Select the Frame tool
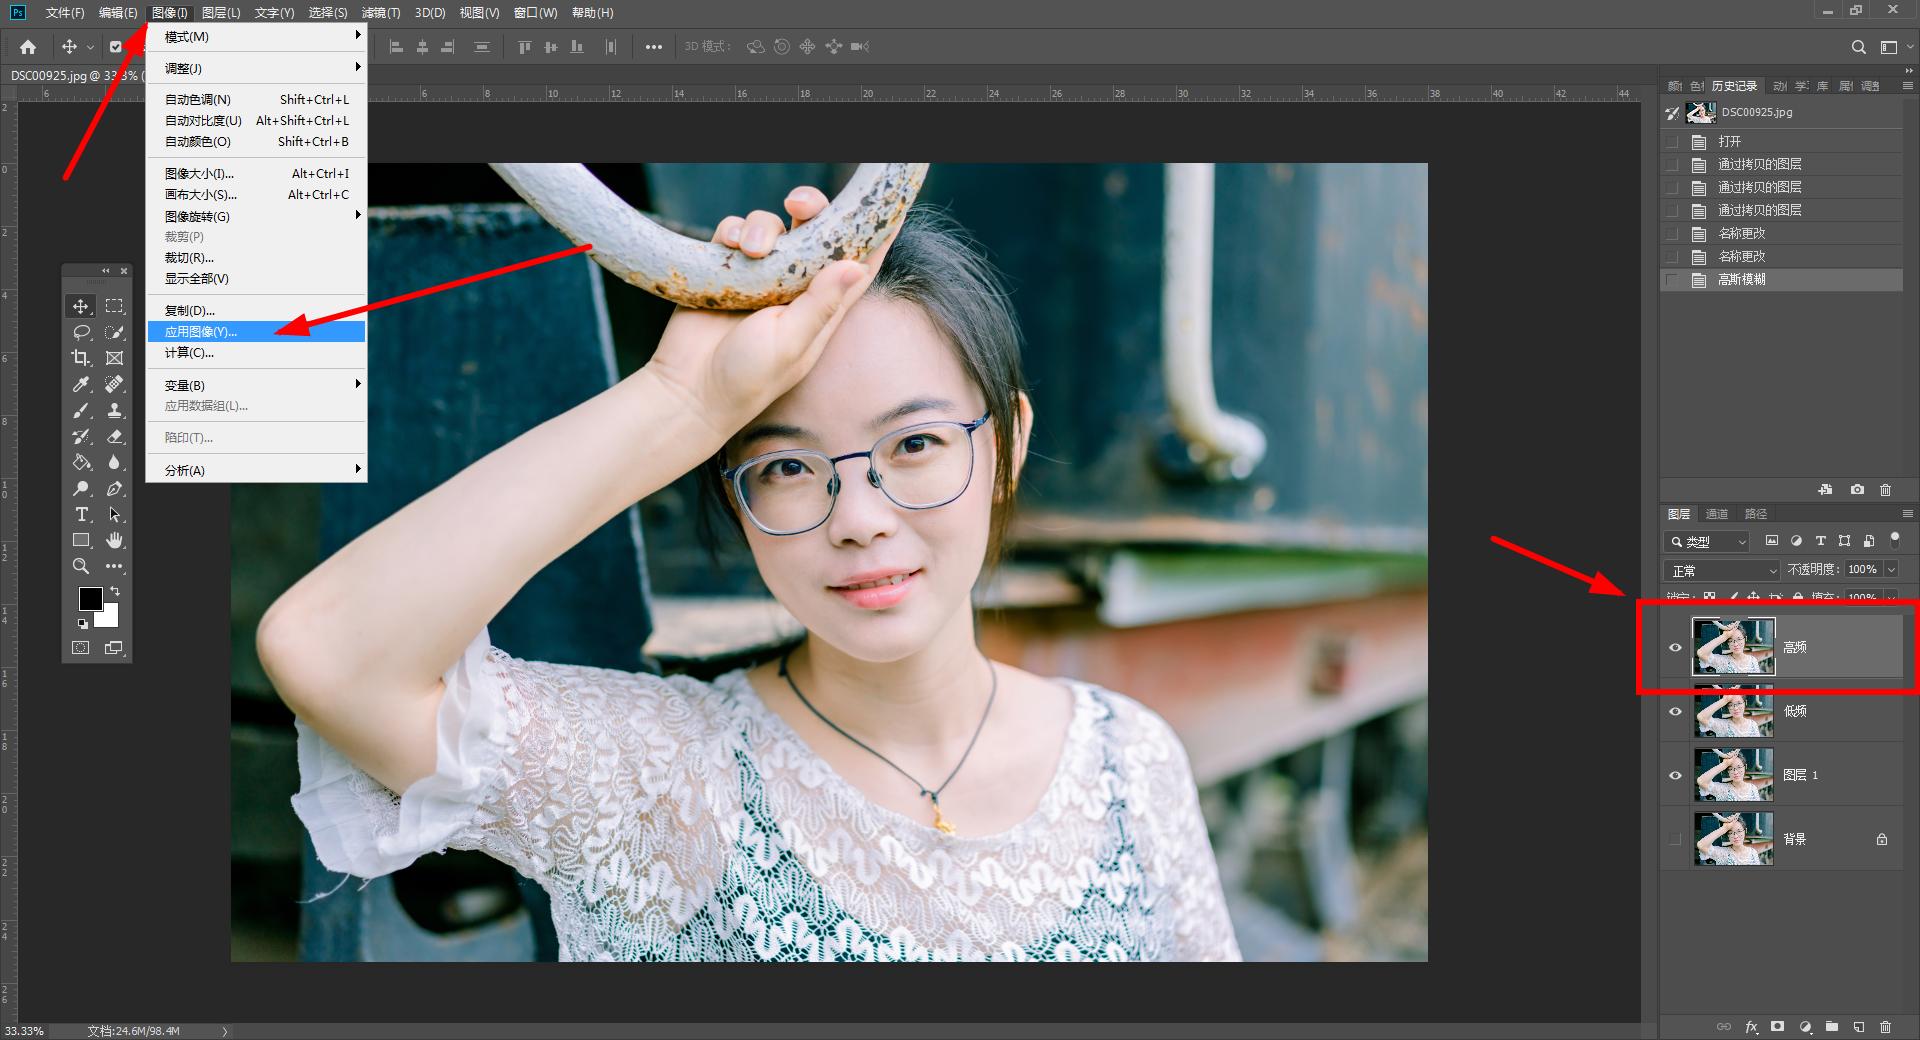 click(115, 358)
